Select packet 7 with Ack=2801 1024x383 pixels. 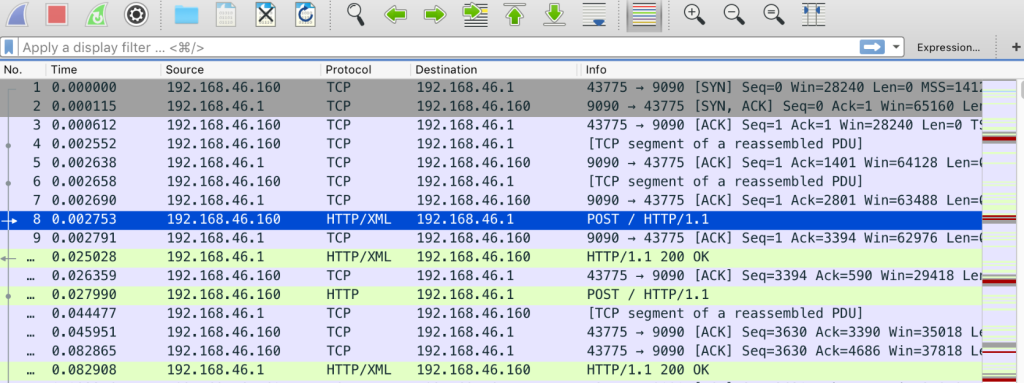pos(490,201)
